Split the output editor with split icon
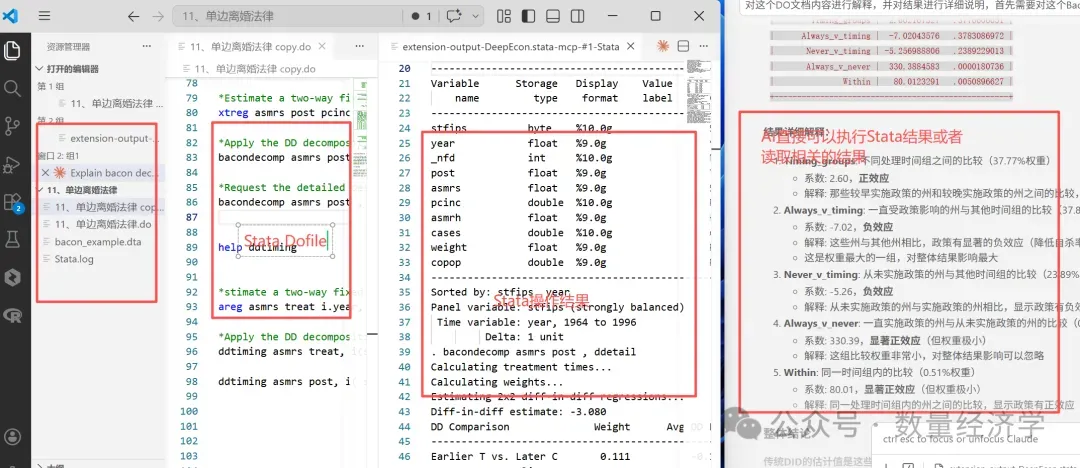 (x=683, y=46)
